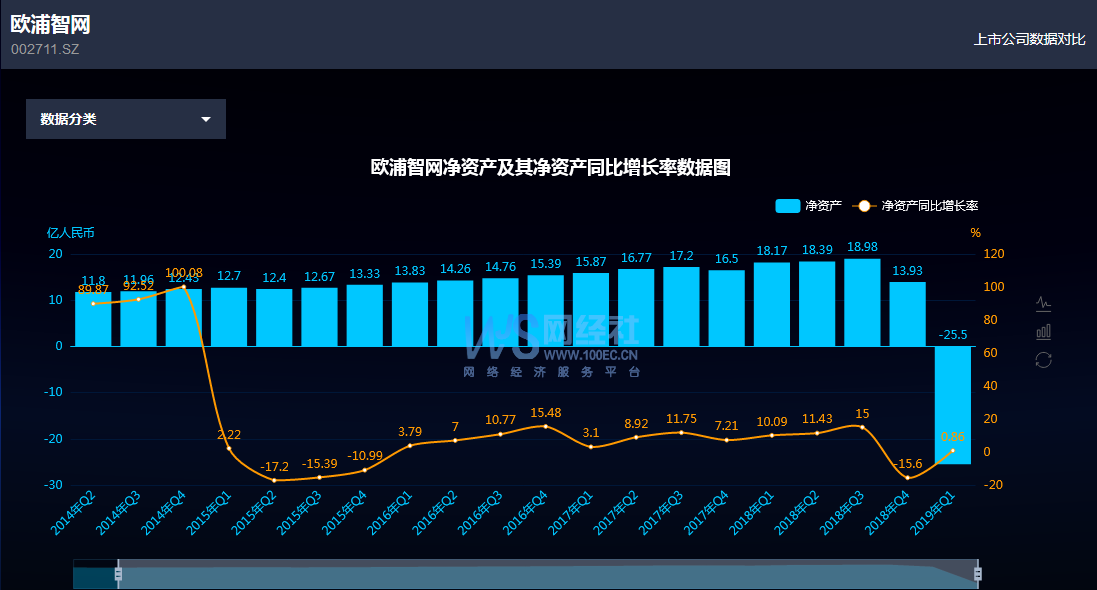This screenshot has height=590, width=1097.
Task: Select the 净资产 bar valued 18.17
Action: 772,304
